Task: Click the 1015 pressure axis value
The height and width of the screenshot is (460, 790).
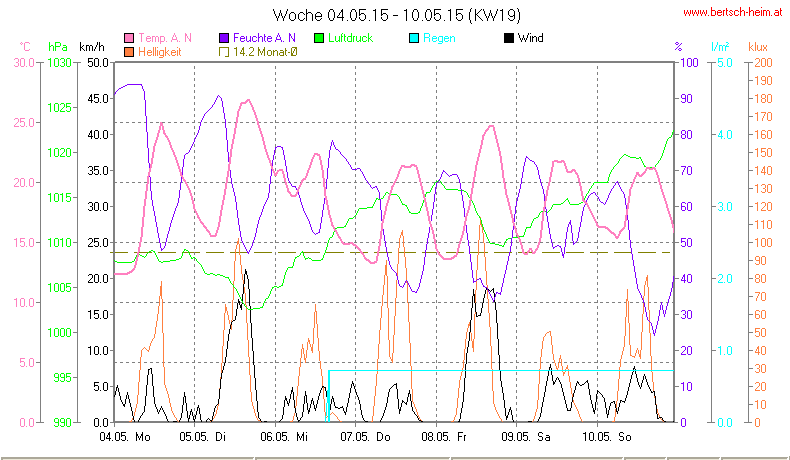Action: point(59,198)
